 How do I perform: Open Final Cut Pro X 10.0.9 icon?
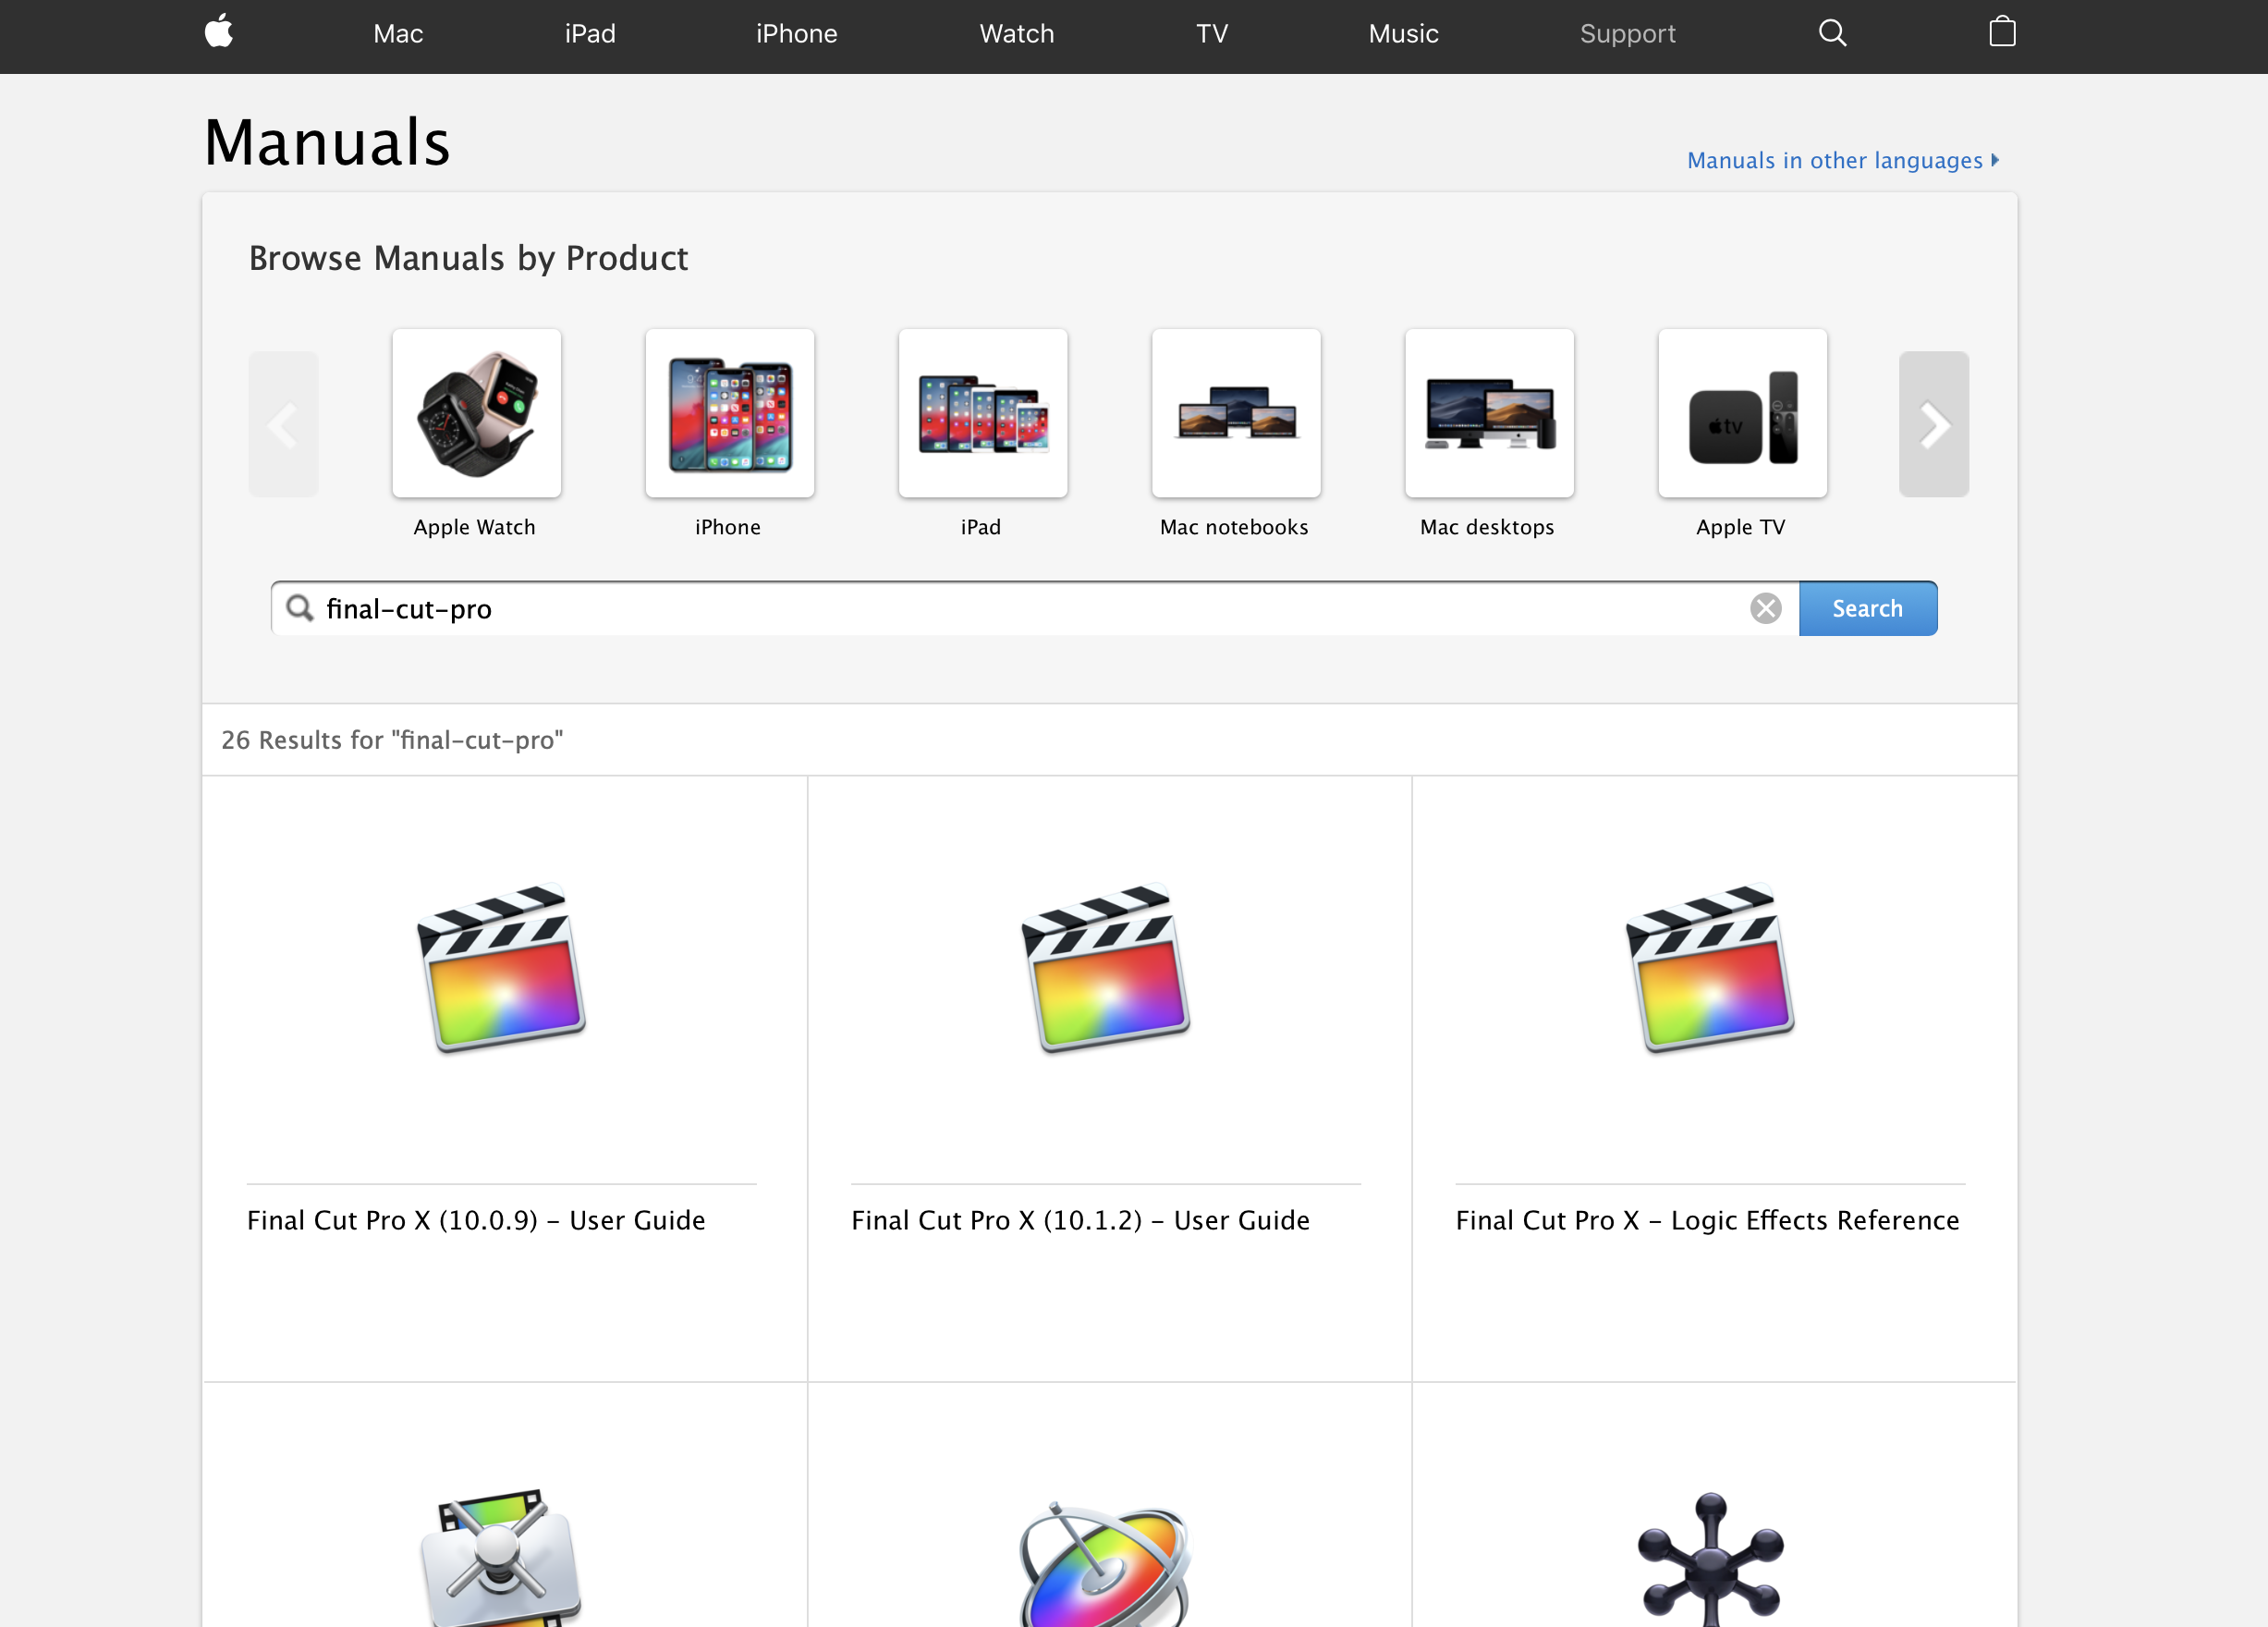(502, 967)
